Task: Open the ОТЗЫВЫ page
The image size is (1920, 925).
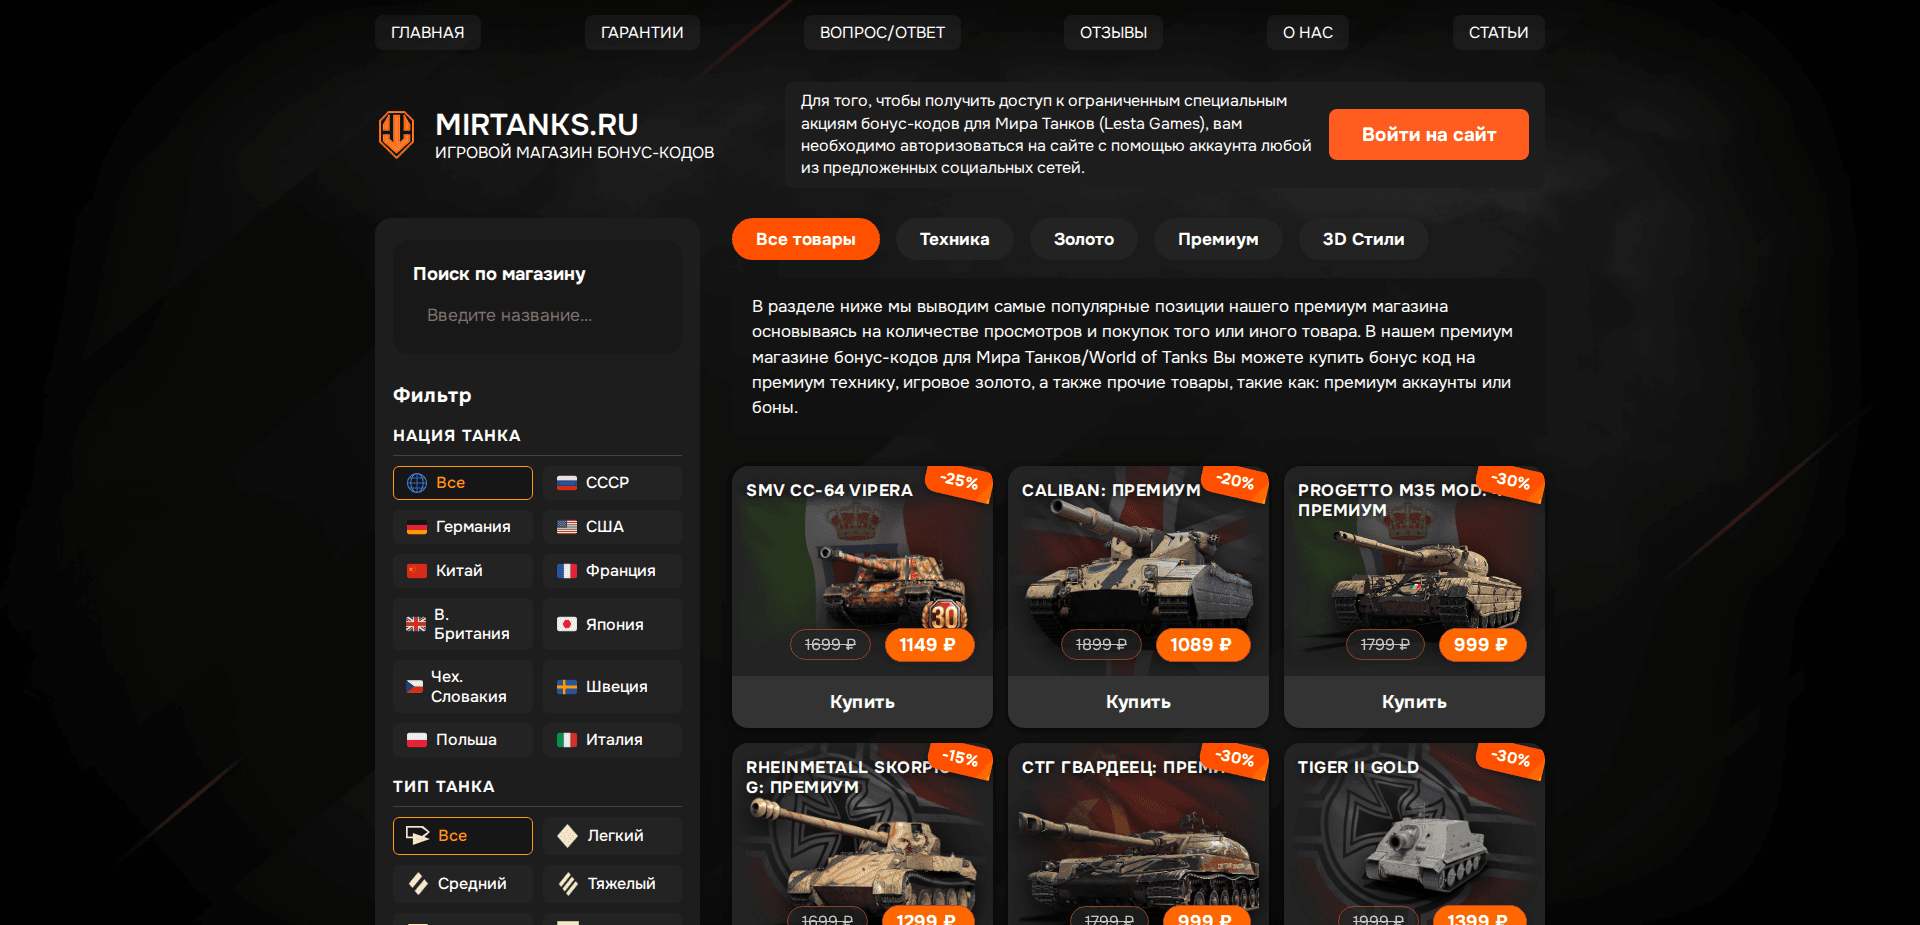Action: point(1113,33)
